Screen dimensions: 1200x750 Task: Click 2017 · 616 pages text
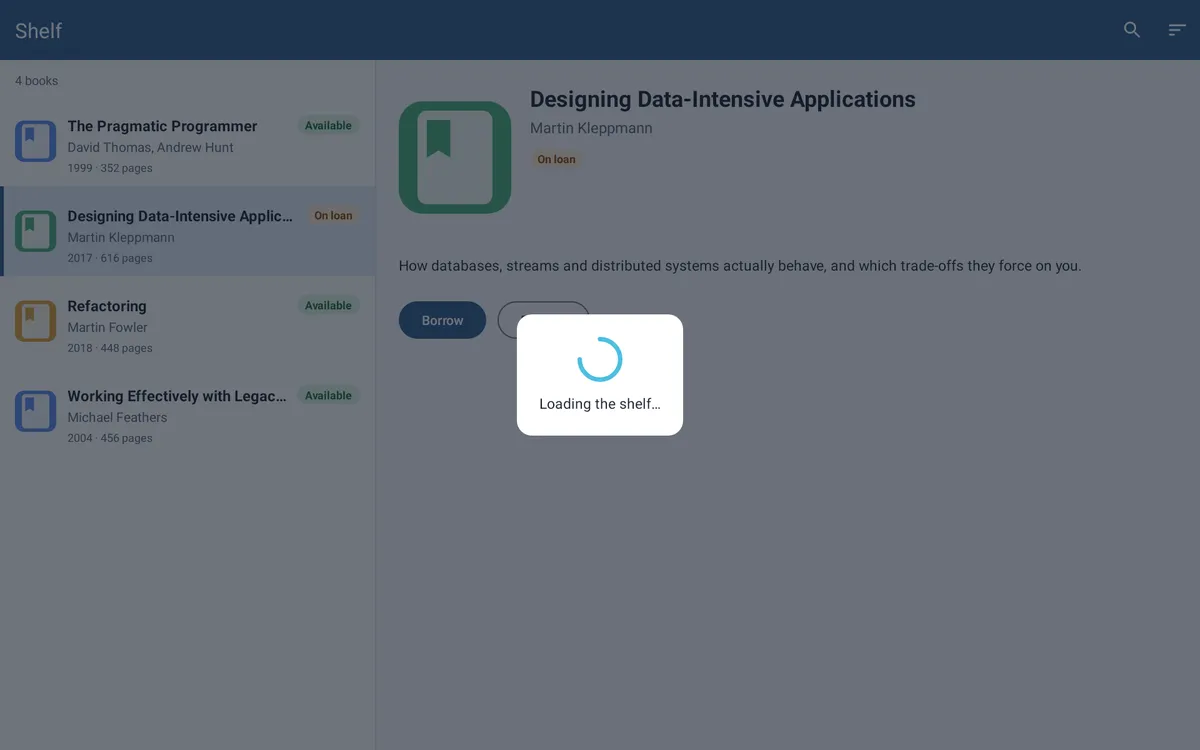tap(110, 258)
